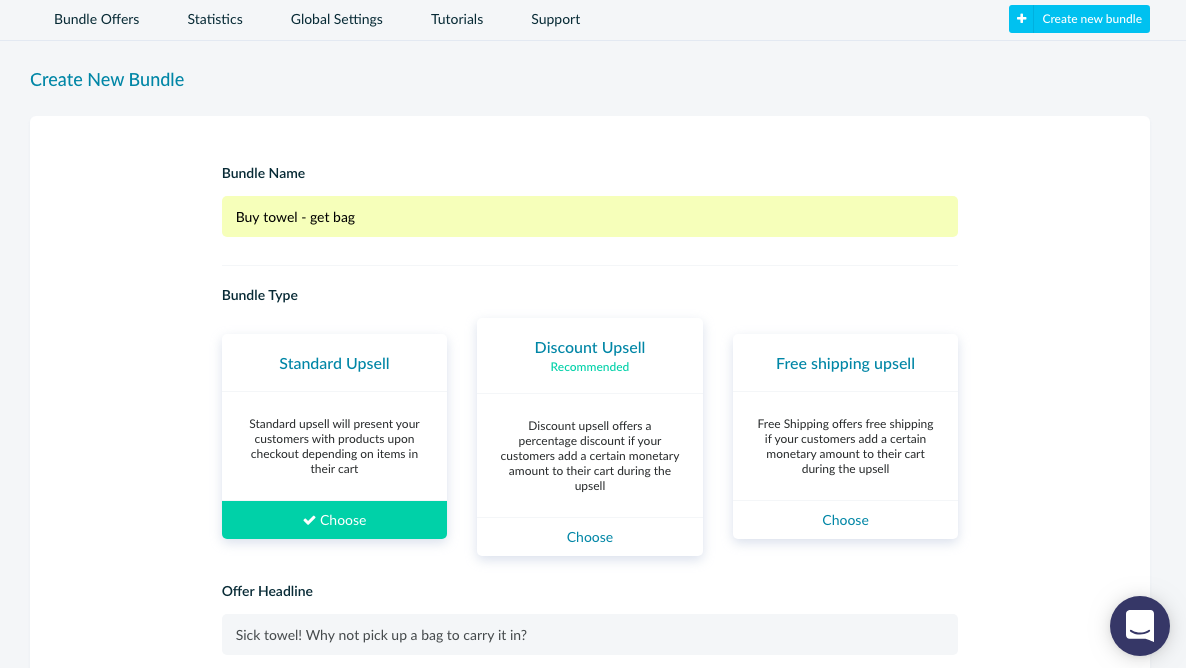Select the Discount Upsell card title
The height and width of the screenshot is (668, 1186).
pos(589,347)
